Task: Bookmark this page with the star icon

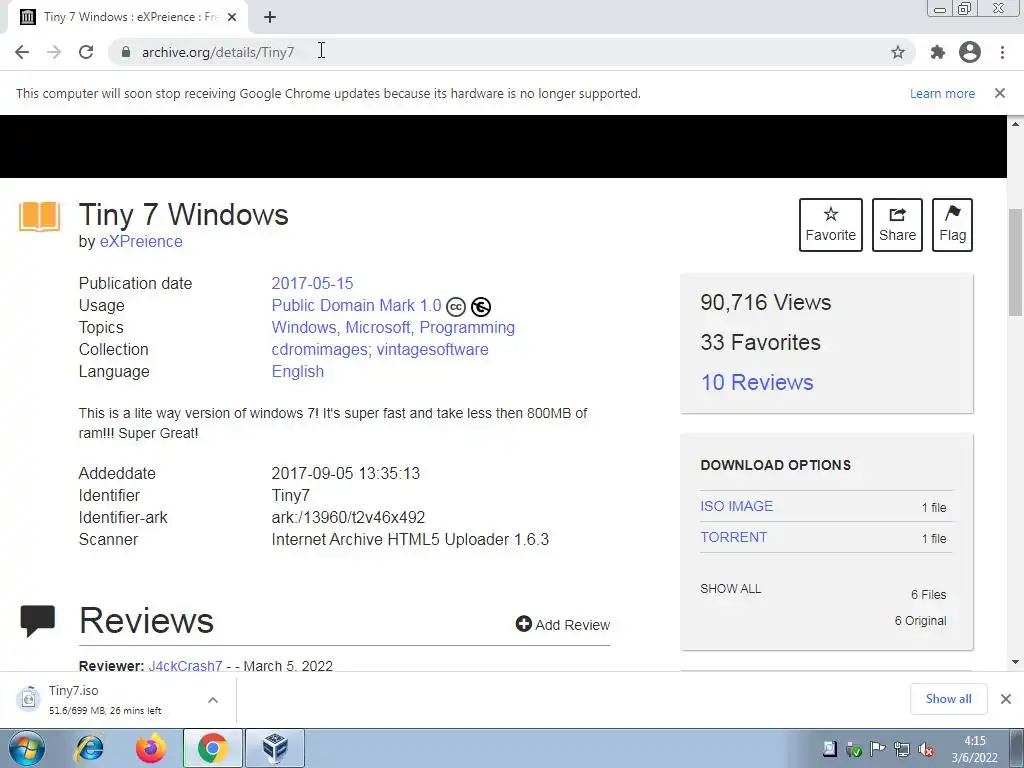Action: click(898, 52)
